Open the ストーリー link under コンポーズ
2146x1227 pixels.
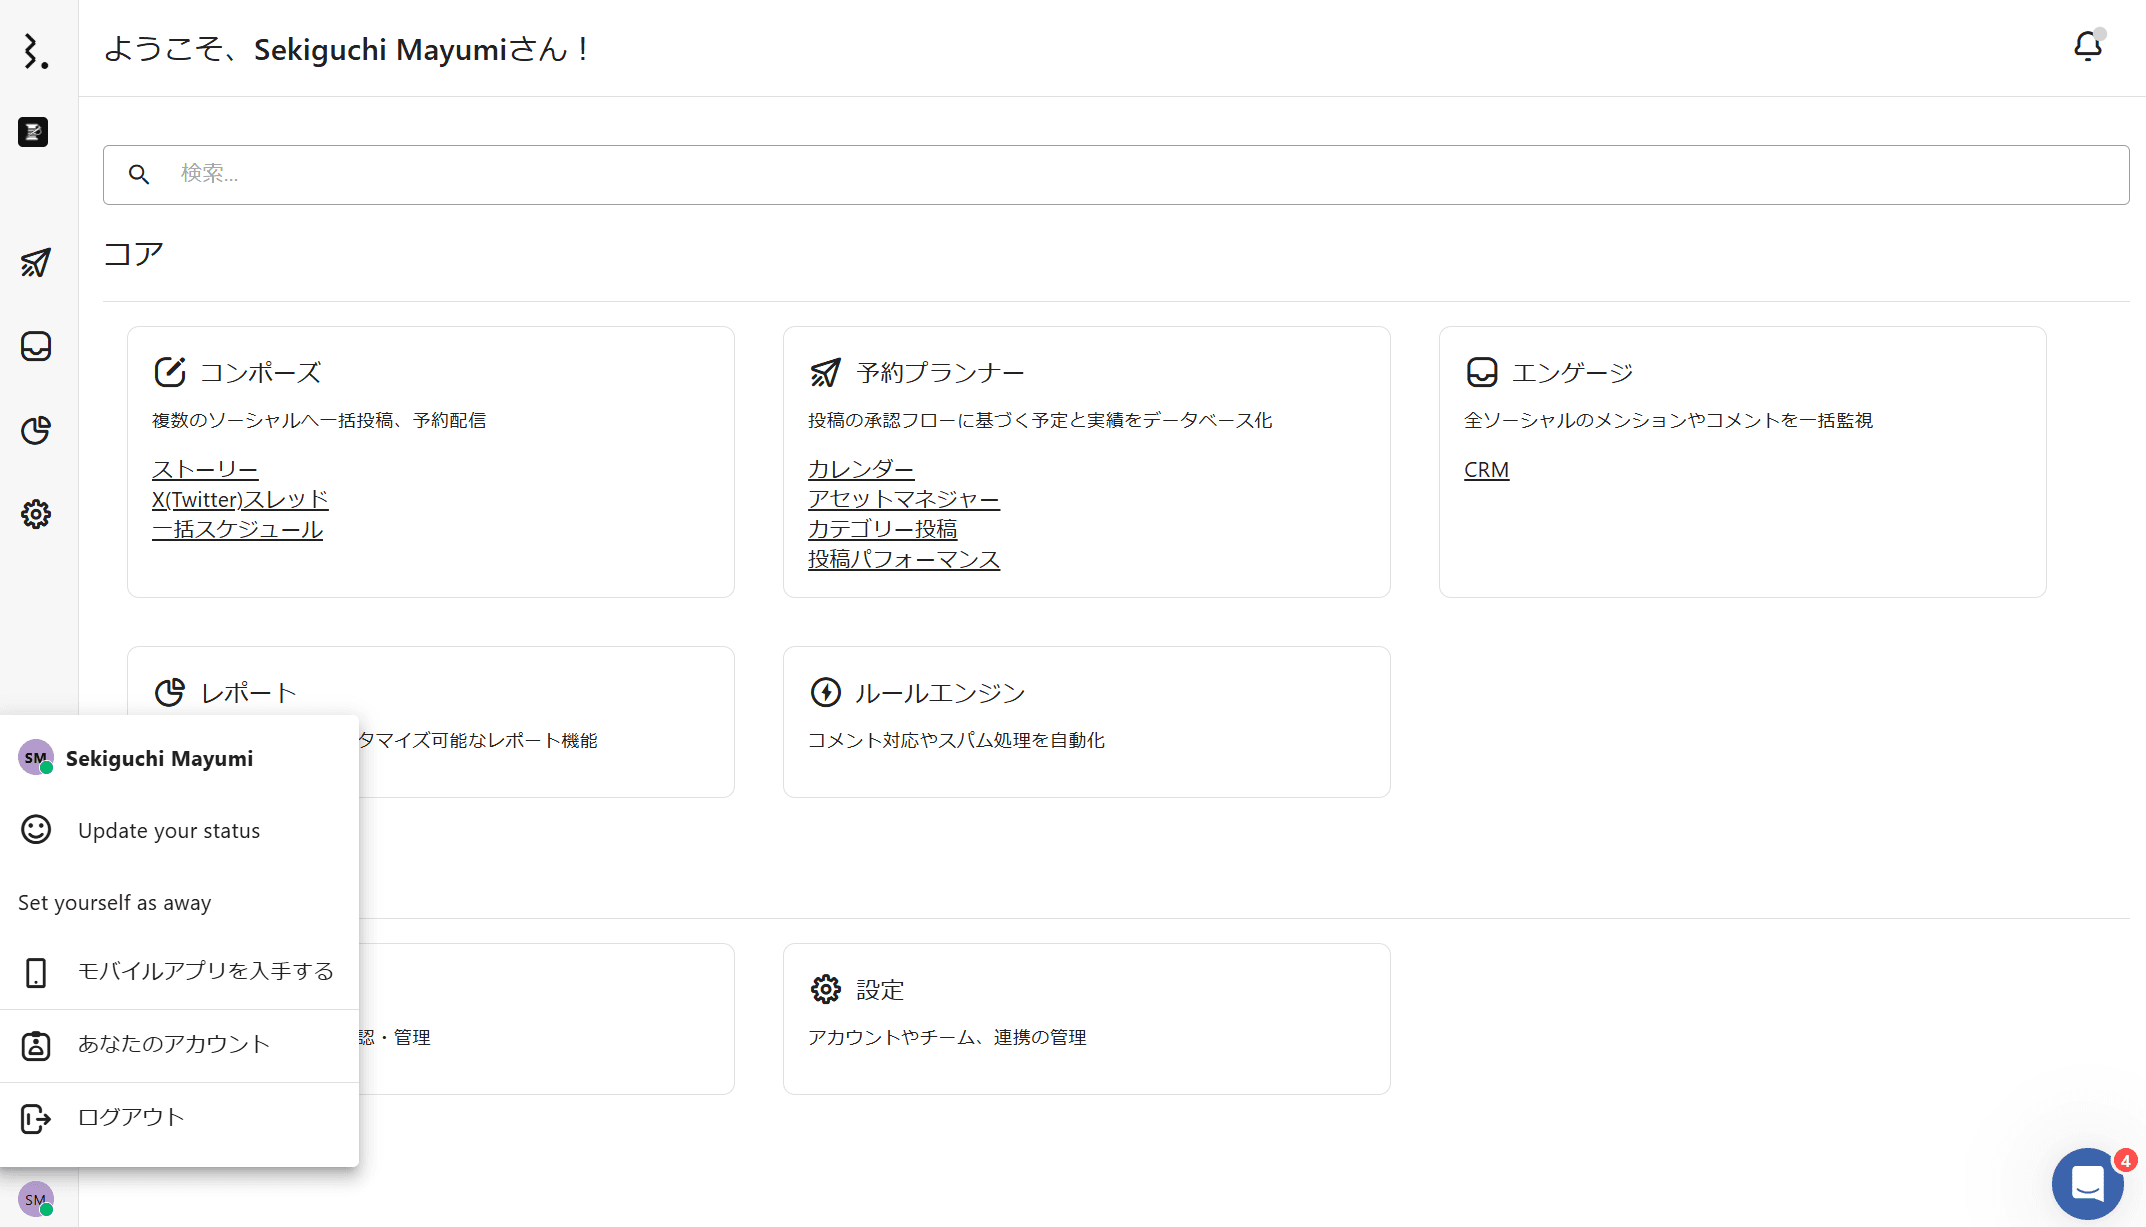(205, 469)
